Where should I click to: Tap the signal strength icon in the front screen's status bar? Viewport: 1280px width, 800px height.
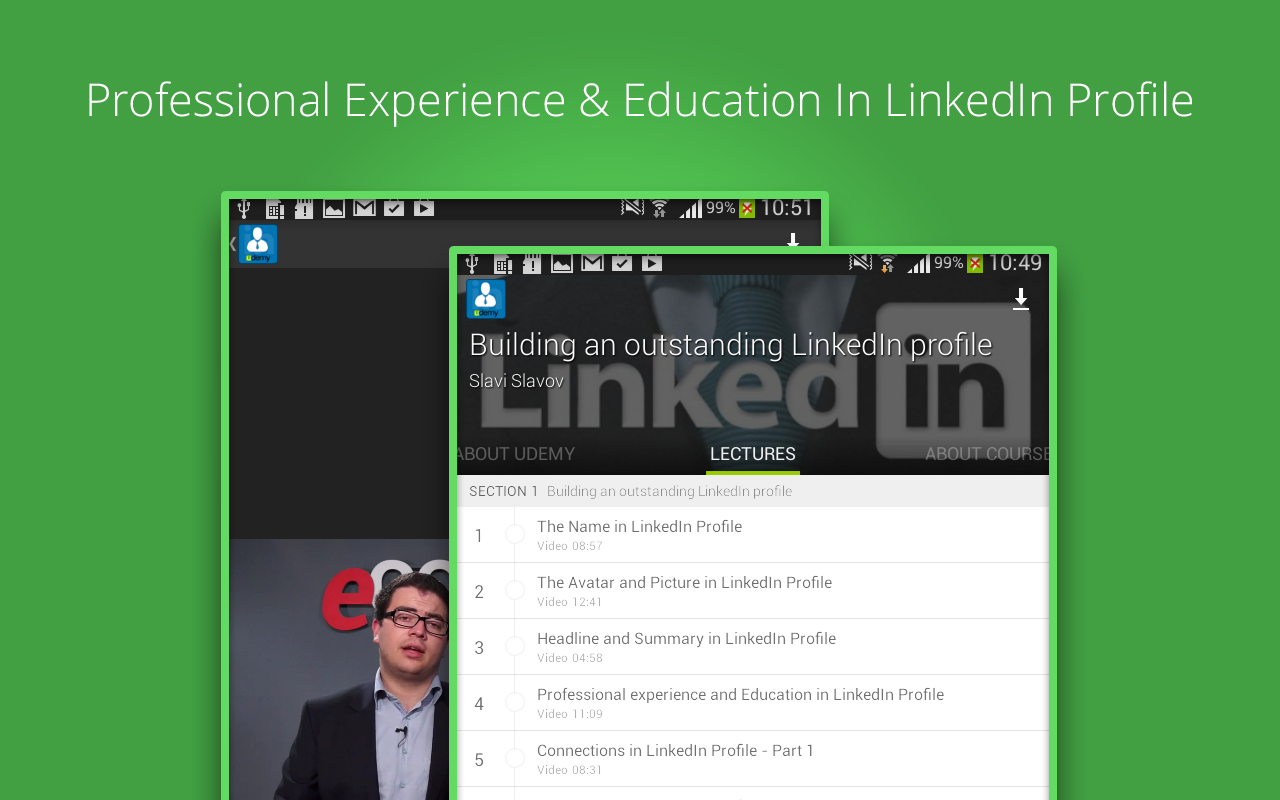[x=918, y=263]
